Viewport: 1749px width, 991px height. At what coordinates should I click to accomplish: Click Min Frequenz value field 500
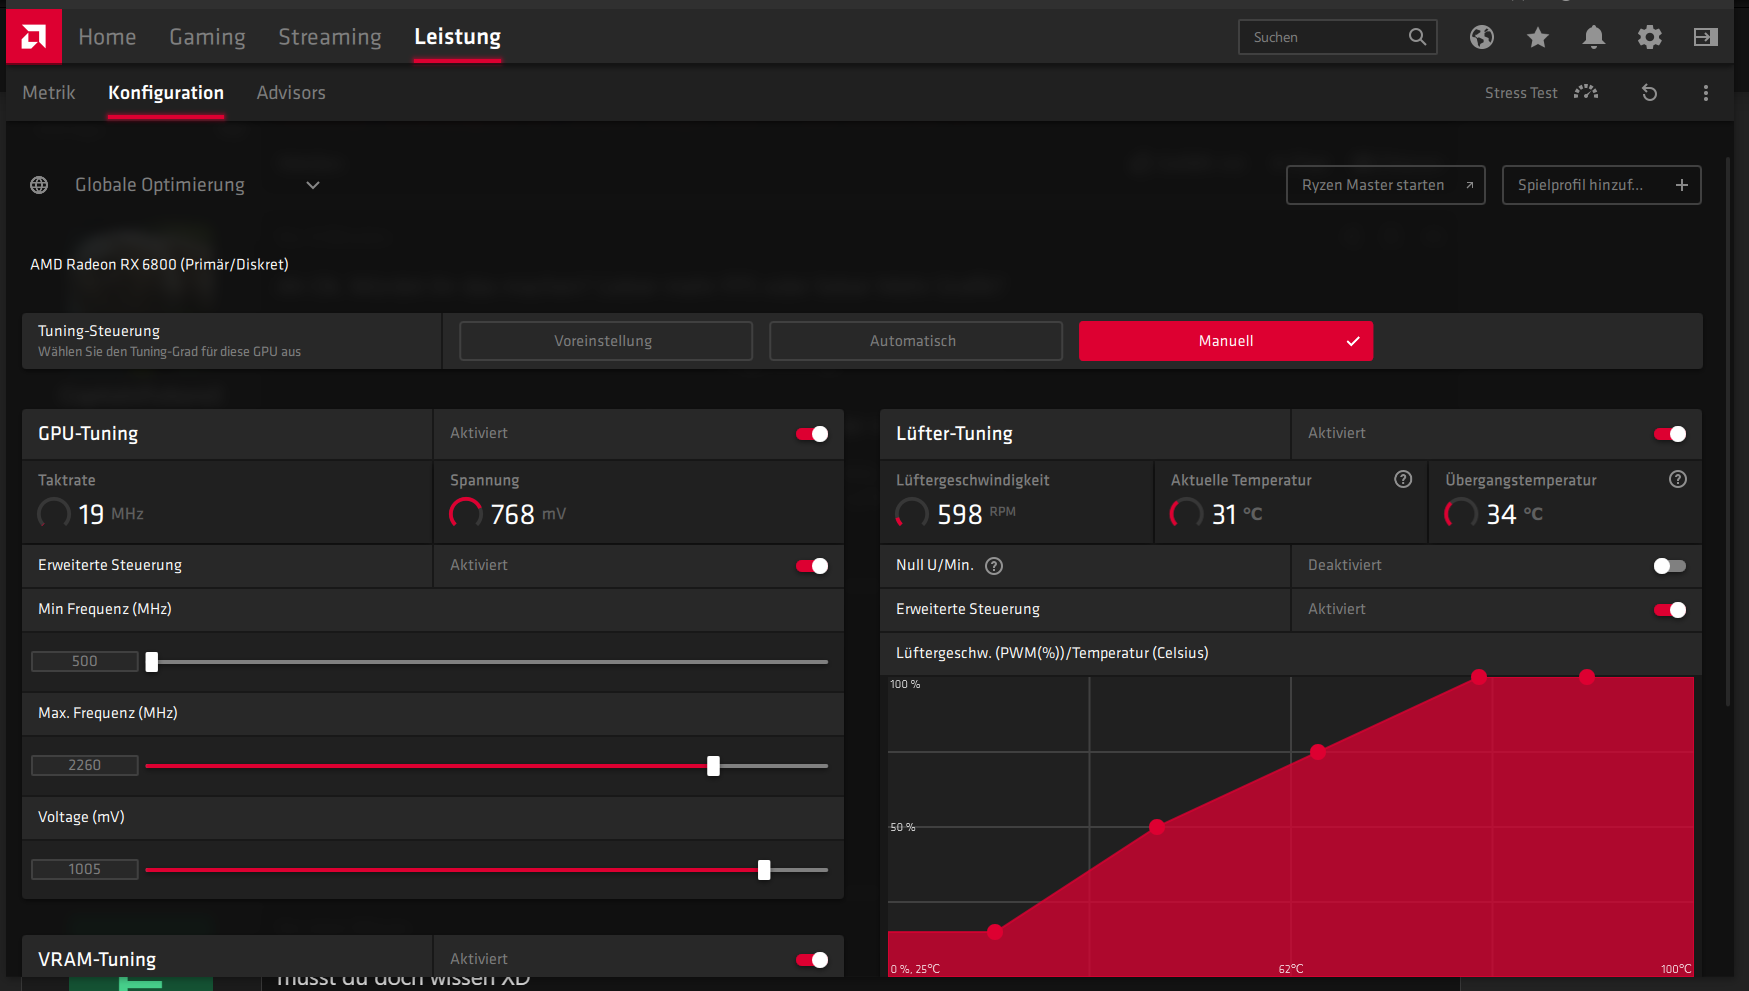point(85,662)
